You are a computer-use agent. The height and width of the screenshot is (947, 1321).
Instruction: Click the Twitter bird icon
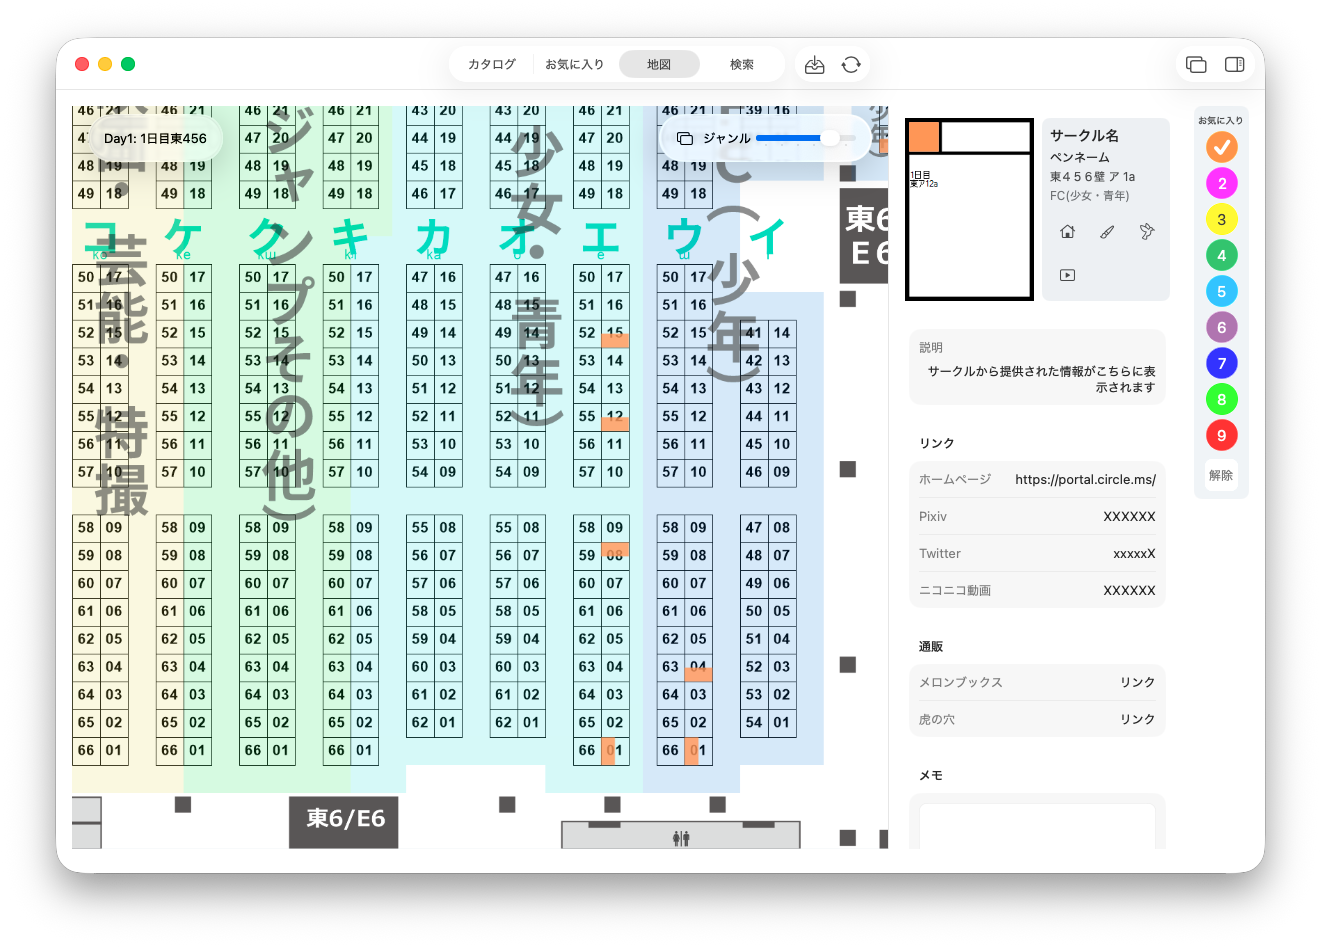(1147, 232)
